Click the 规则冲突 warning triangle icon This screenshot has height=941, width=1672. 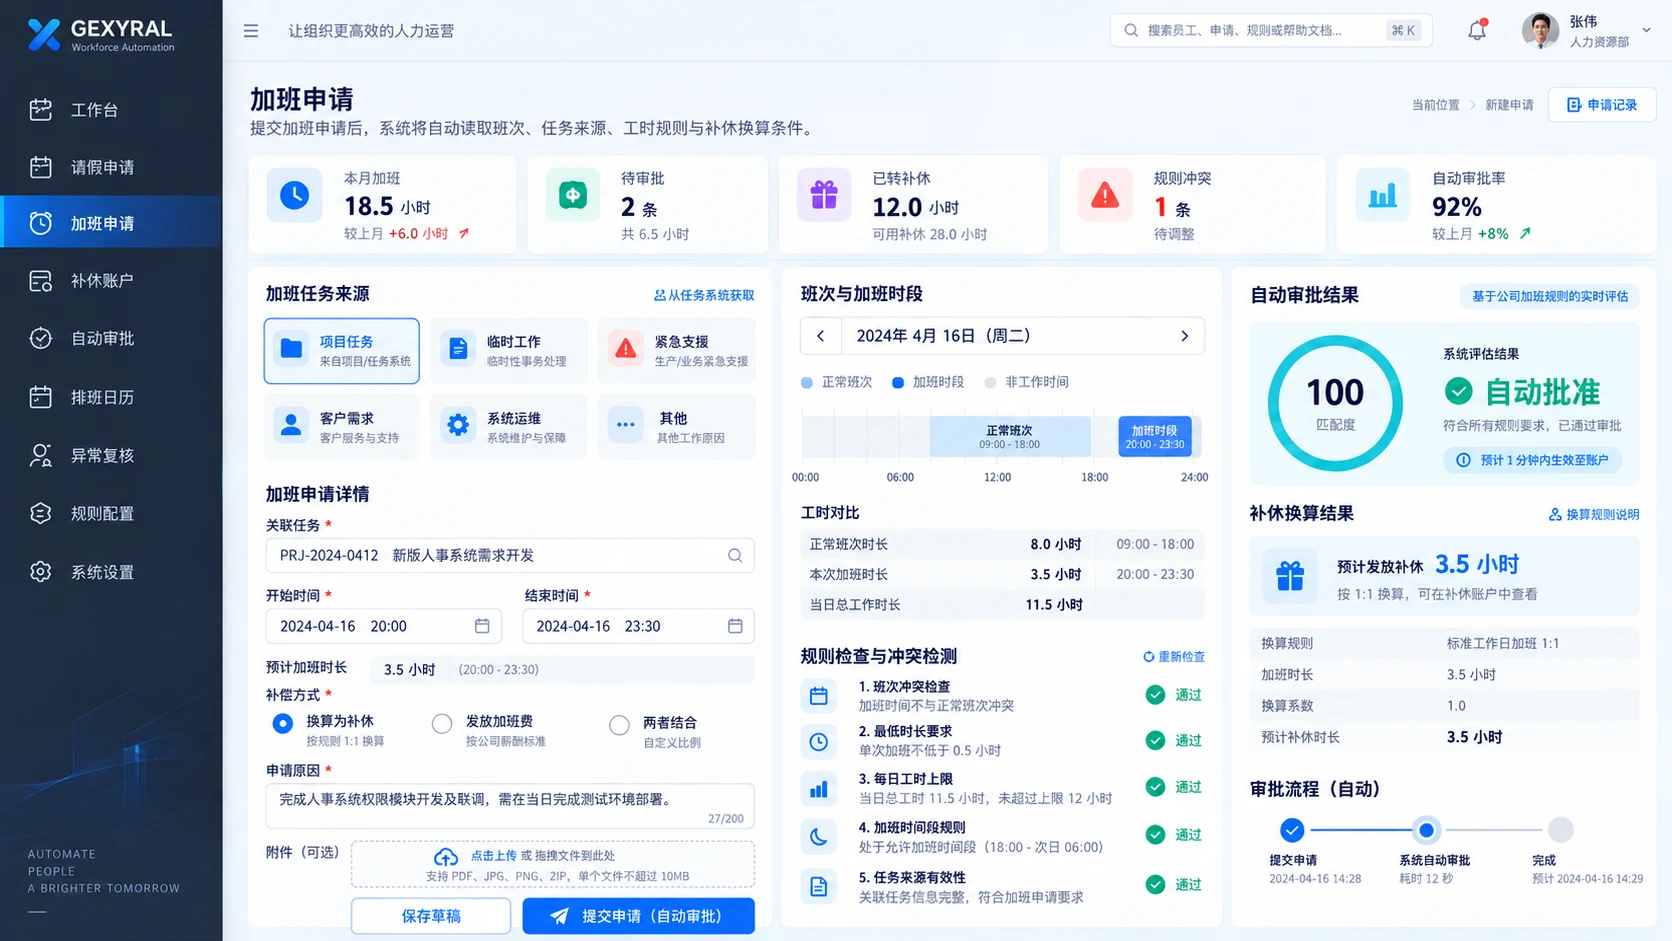1105,195
